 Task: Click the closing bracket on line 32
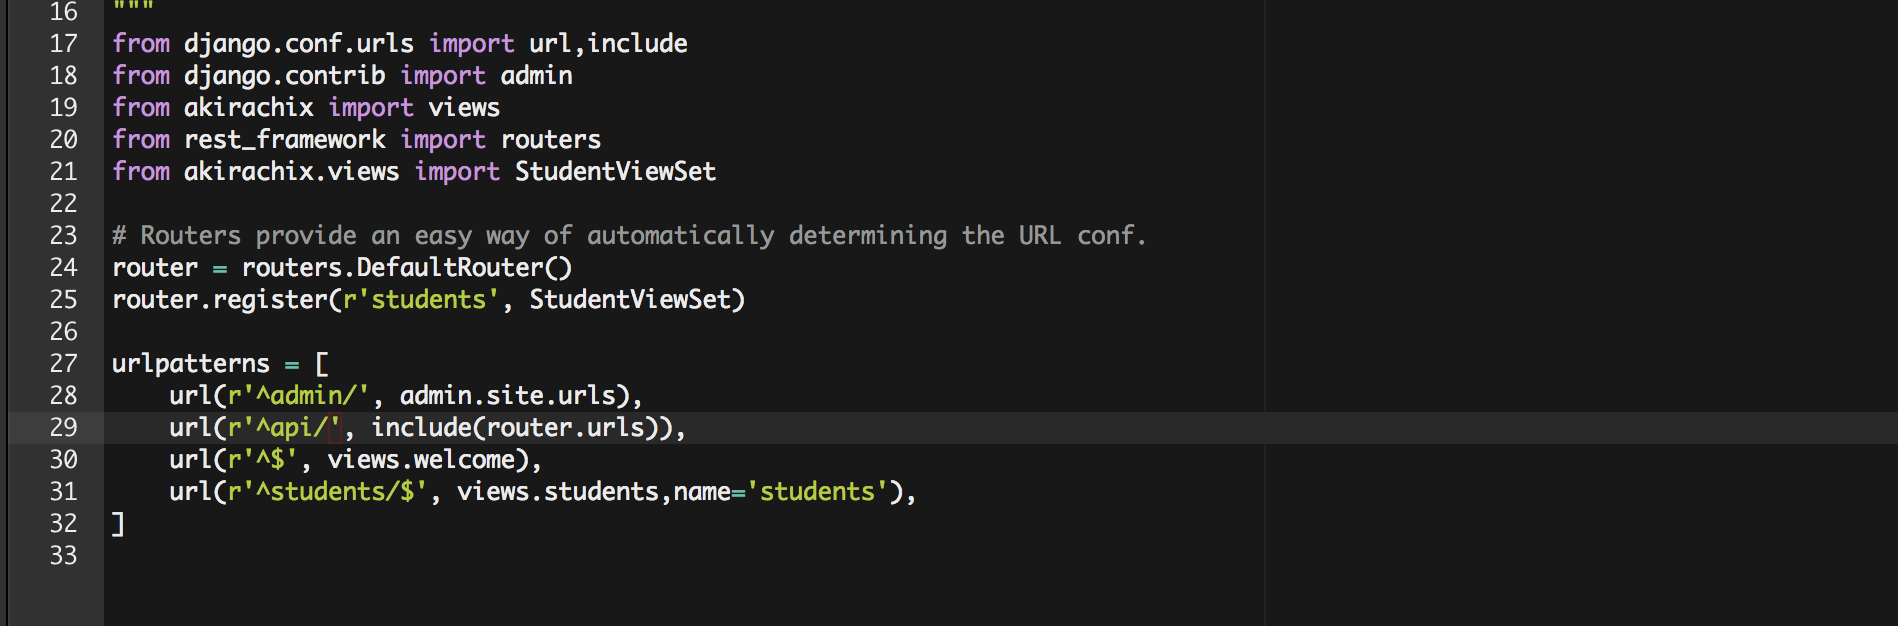click(118, 524)
